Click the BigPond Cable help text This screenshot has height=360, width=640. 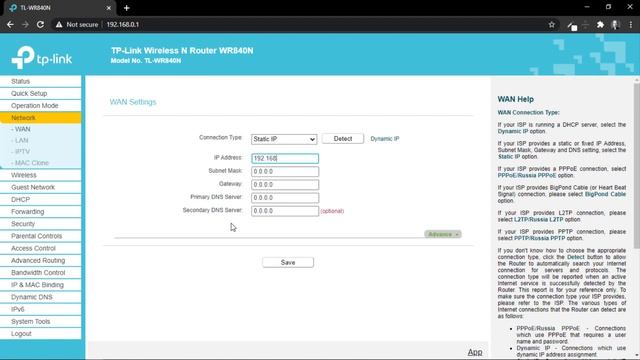tap(605, 194)
